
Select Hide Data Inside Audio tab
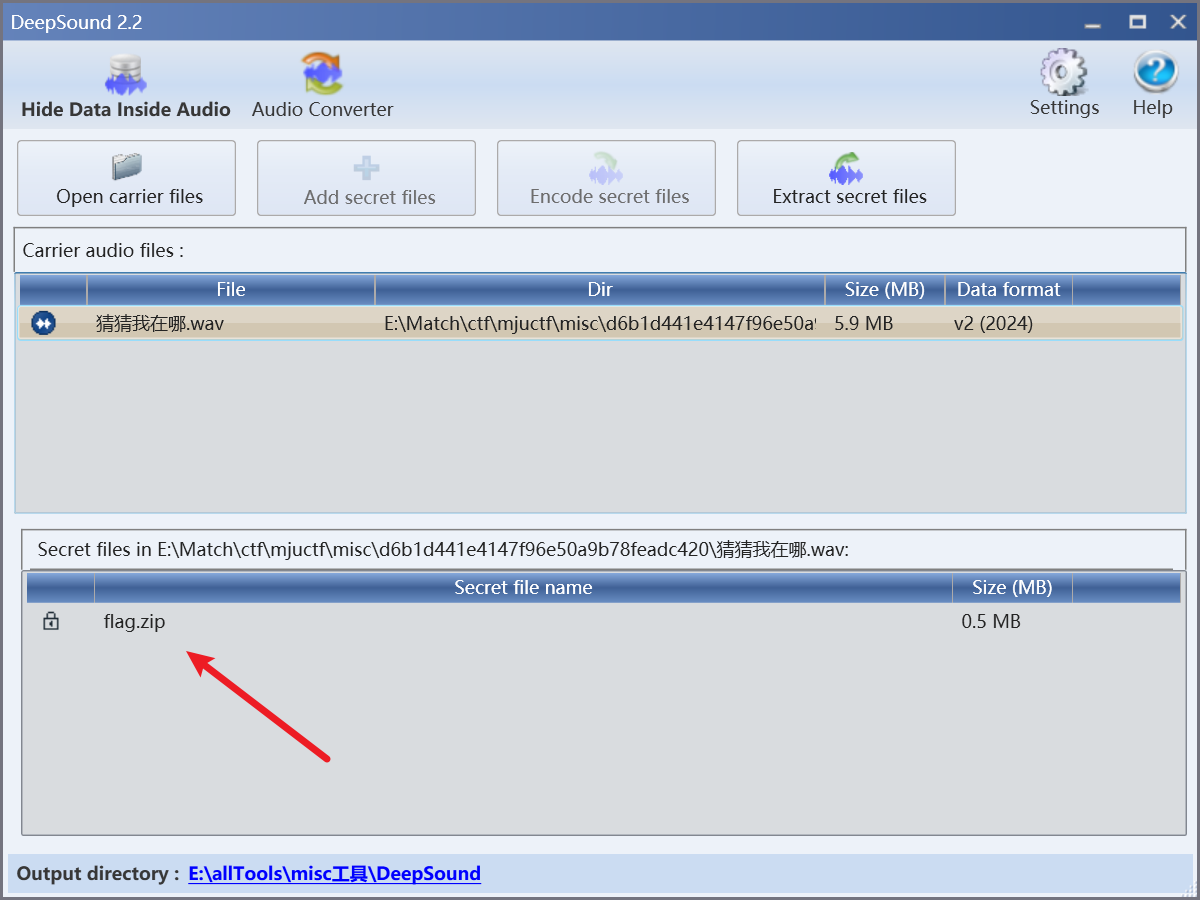[x=126, y=87]
